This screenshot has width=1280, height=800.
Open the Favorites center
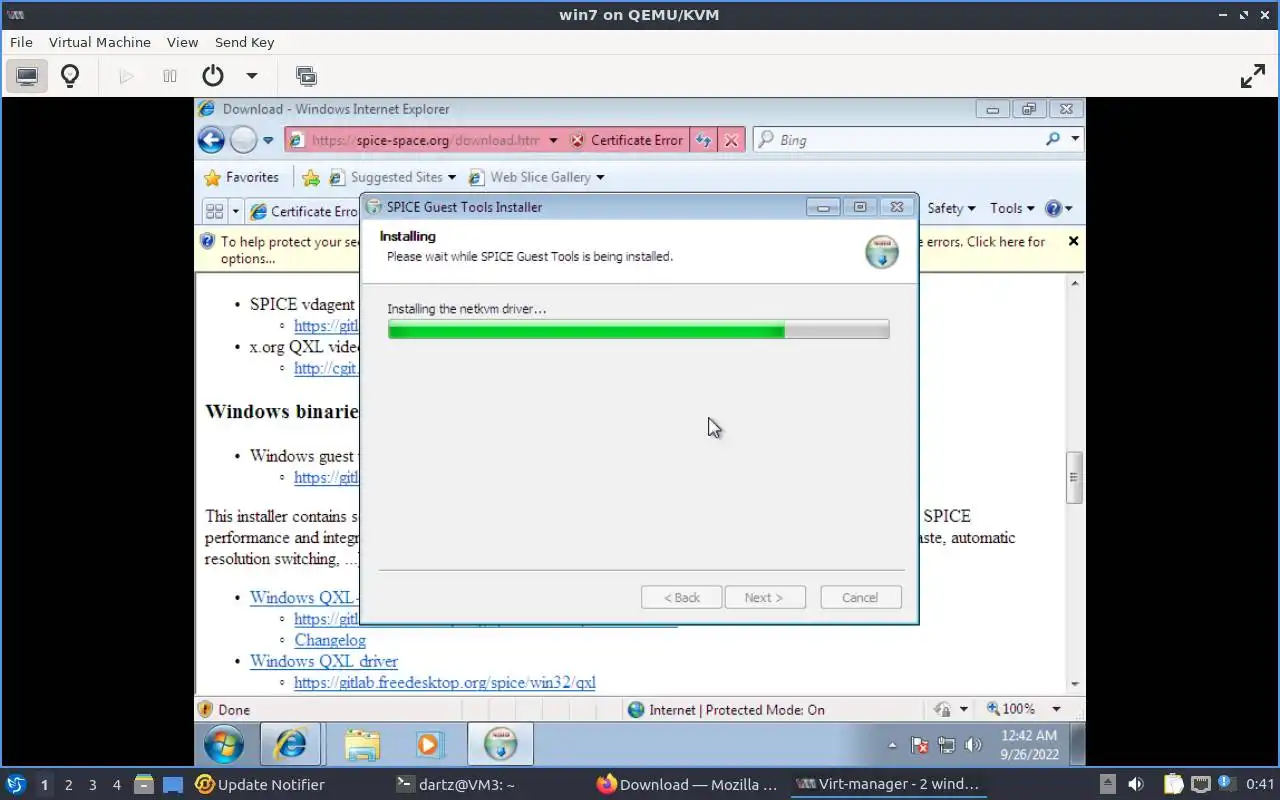[x=241, y=177]
